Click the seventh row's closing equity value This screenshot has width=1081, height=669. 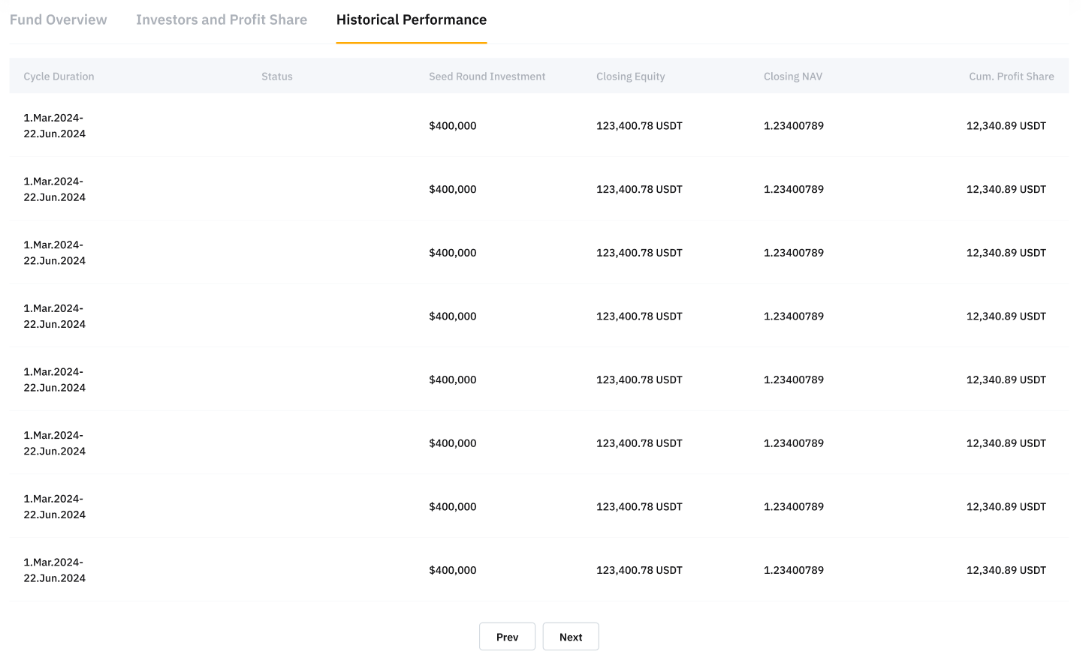coord(639,507)
